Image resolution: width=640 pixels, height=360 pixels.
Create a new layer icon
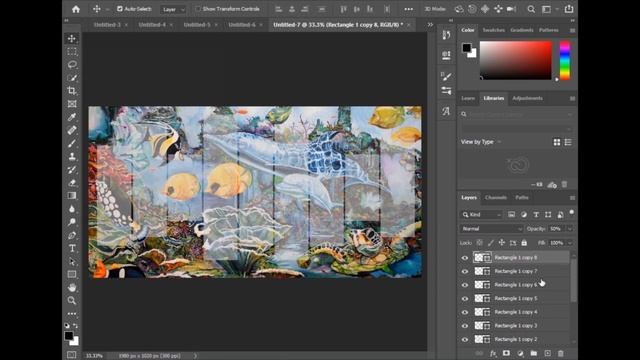pyautogui.click(x=547, y=353)
